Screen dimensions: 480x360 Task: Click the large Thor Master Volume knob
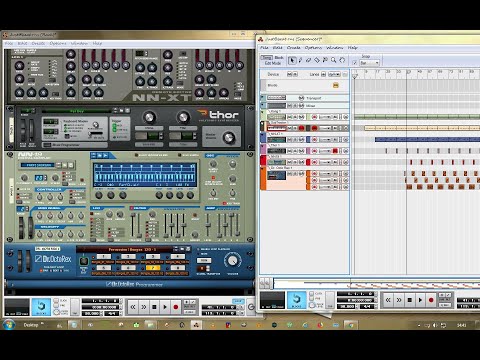click(229, 137)
